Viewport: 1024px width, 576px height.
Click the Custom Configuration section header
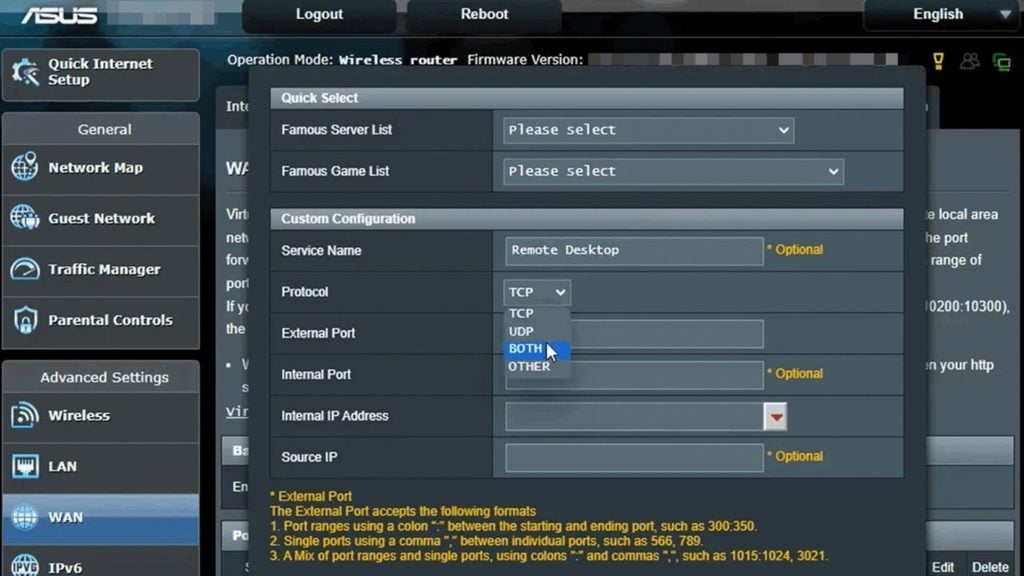click(x=587, y=219)
